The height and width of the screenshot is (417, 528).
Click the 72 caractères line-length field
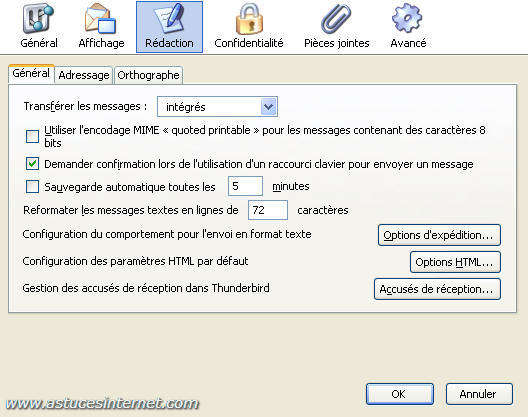pos(268,210)
